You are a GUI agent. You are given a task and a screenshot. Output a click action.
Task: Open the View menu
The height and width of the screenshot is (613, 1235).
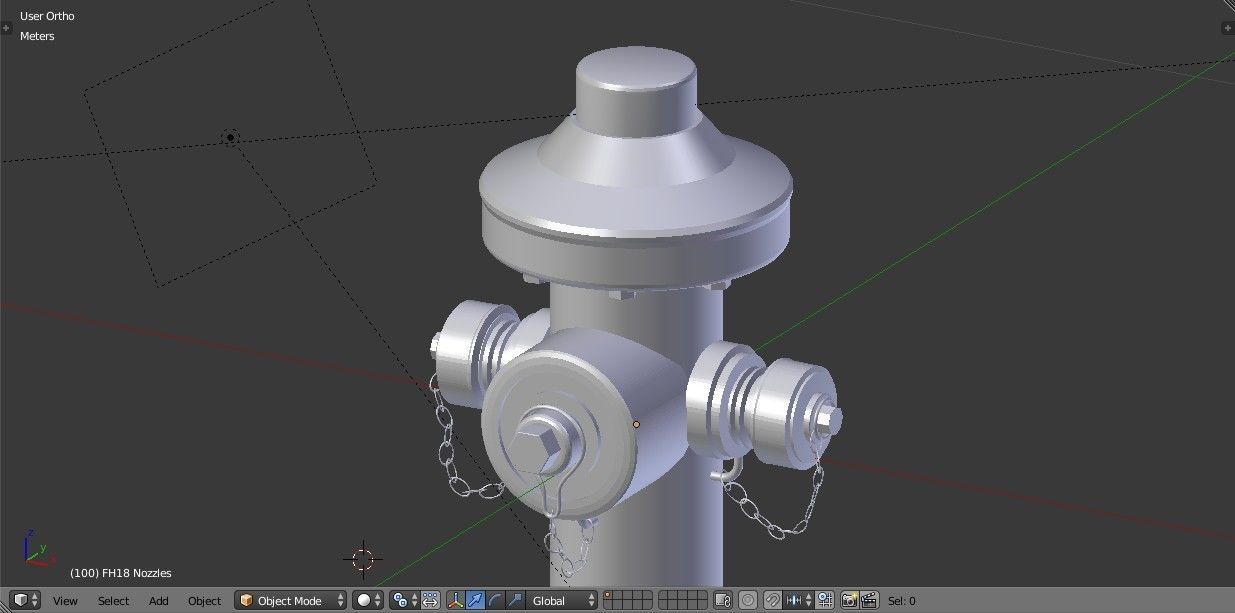pos(65,601)
